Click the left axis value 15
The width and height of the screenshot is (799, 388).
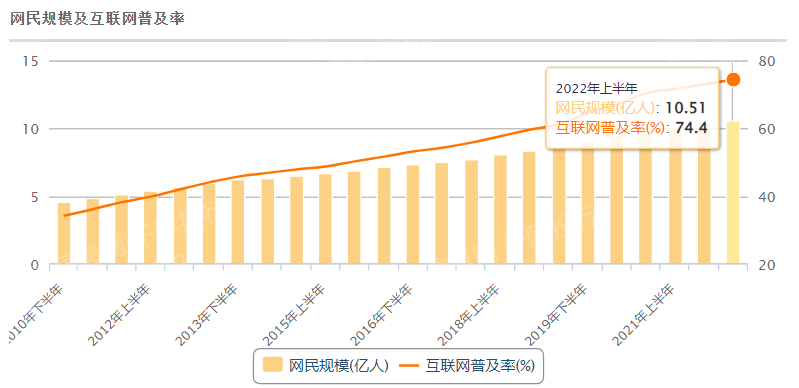(30, 61)
